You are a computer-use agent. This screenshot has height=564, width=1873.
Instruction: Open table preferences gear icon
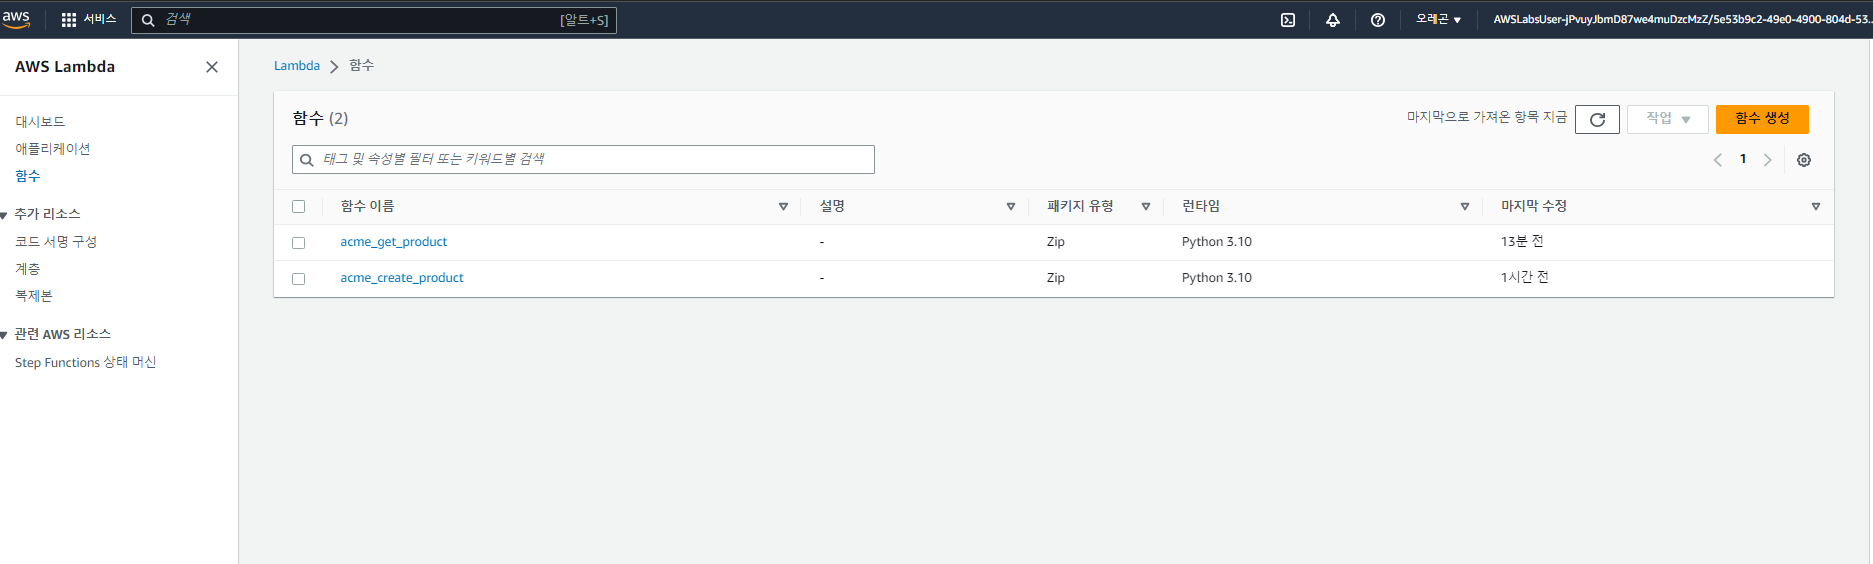(x=1804, y=160)
